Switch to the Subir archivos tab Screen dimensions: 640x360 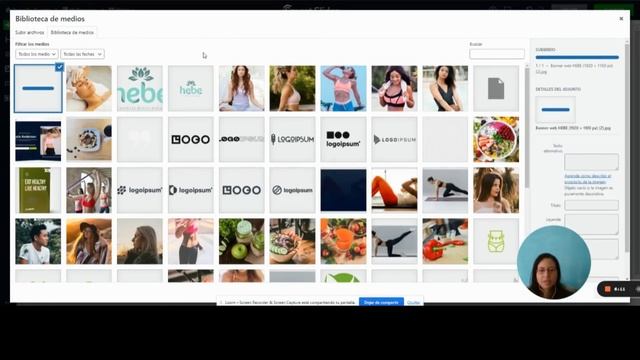pyautogui.click(x=29, y=32)
